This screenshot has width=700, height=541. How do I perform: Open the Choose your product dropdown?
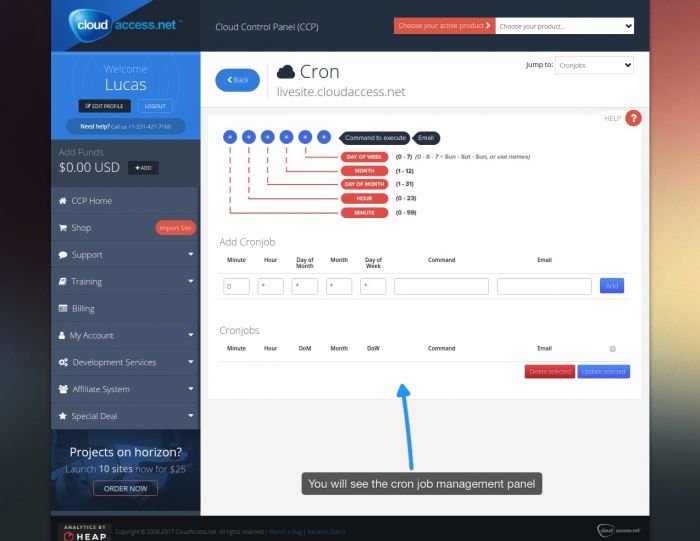(x=565, y=26)
